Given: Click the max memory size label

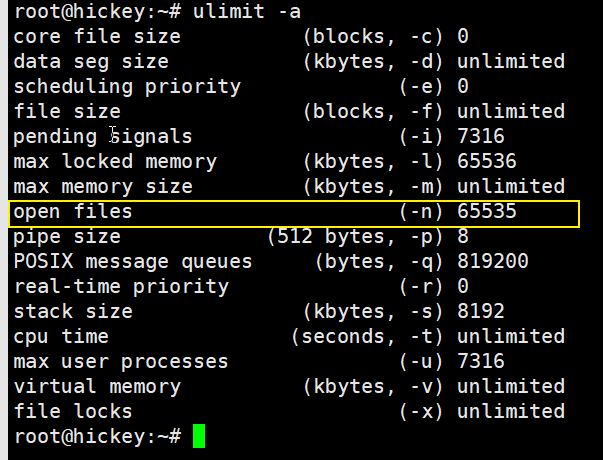Looking at the screenshot, I should (x=103, y=186).
